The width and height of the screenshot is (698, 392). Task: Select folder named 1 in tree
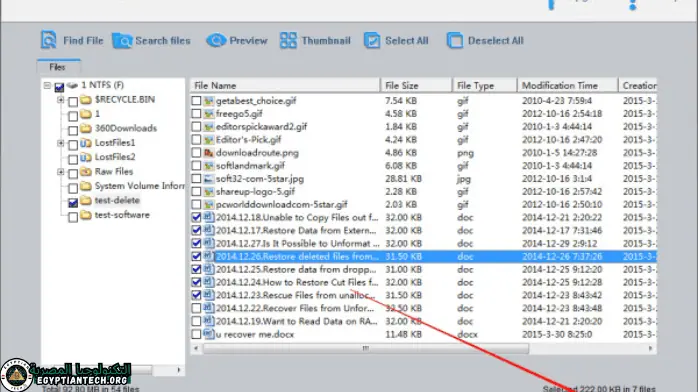[x=97, y=114]
